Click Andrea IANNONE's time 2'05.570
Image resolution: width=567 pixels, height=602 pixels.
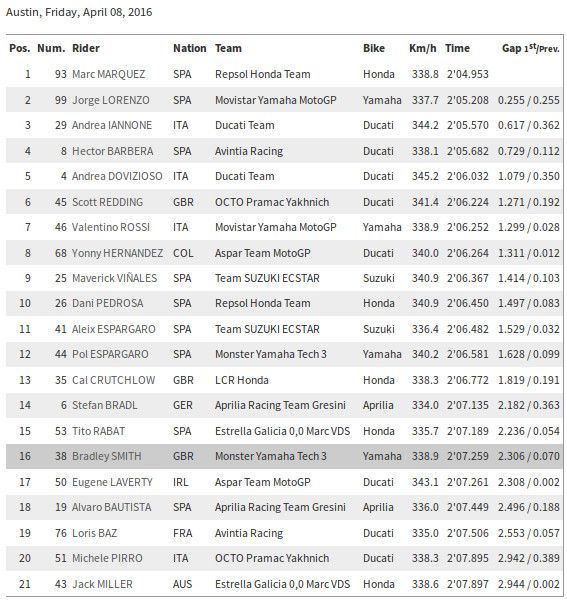point(468,125)
